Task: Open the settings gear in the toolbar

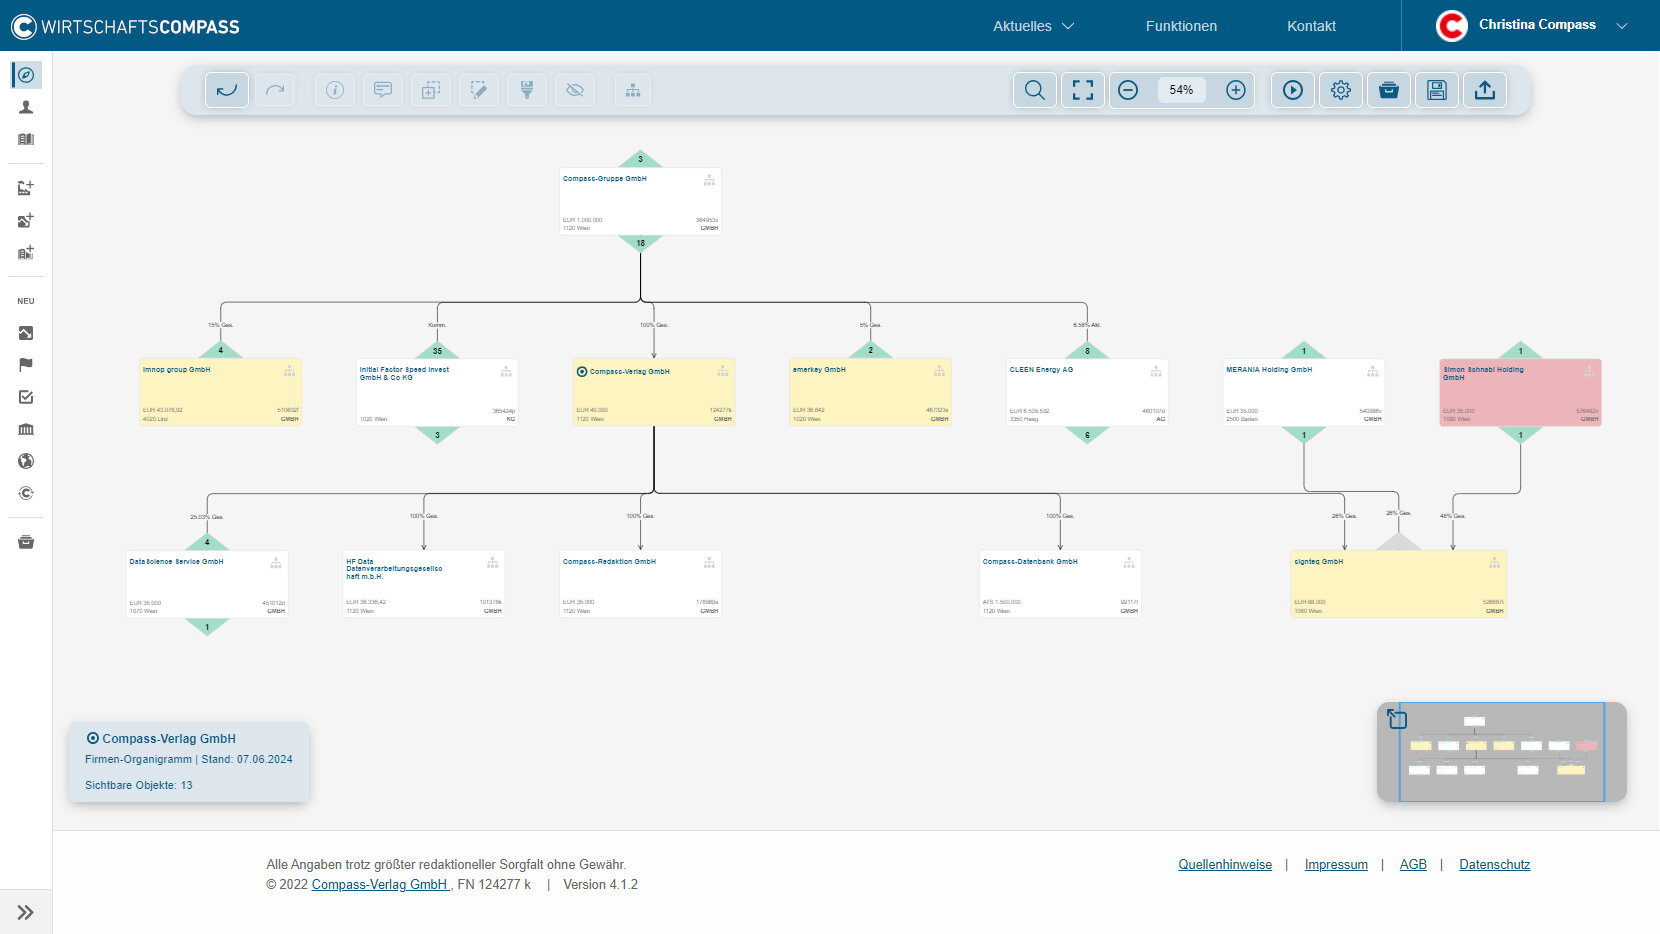Action: tap(1341, 90)
